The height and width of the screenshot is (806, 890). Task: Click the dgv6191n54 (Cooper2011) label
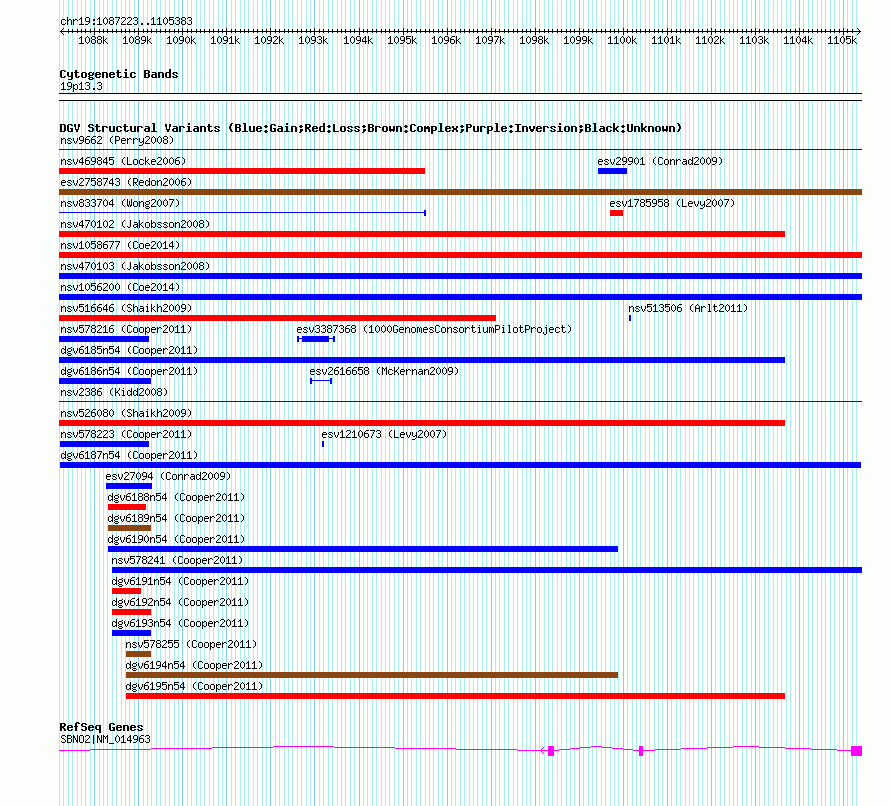coord(180,581)
